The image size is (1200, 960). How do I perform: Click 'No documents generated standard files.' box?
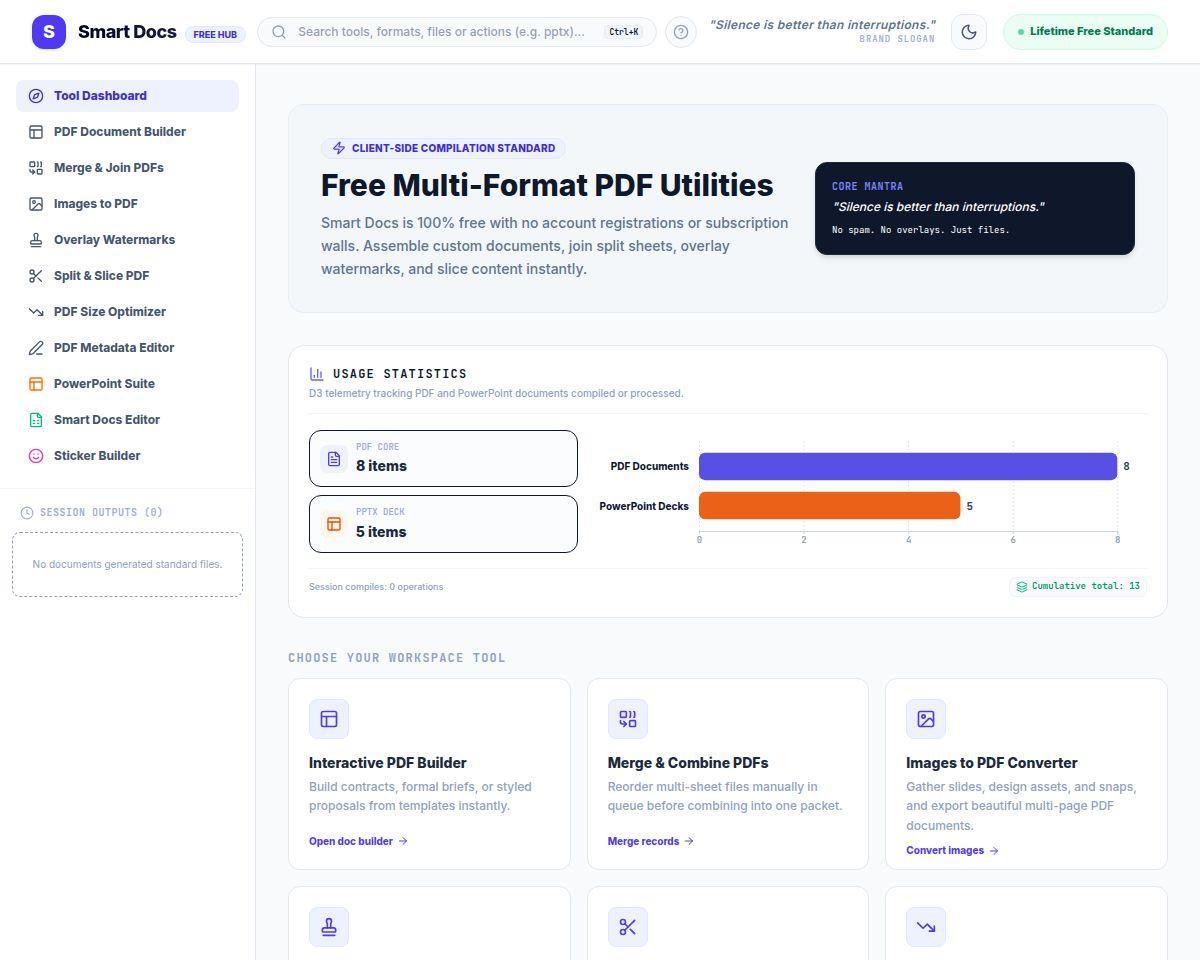point(127,565)
